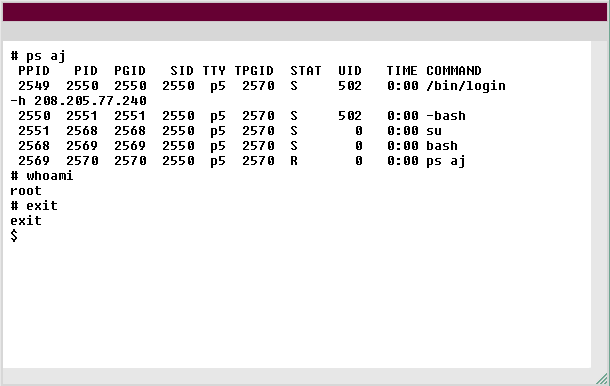Image resolution: width=610 pixels, height=386 pixels.
Task: Click PPID 2568 in the bash row
Action: pos(34,146)
